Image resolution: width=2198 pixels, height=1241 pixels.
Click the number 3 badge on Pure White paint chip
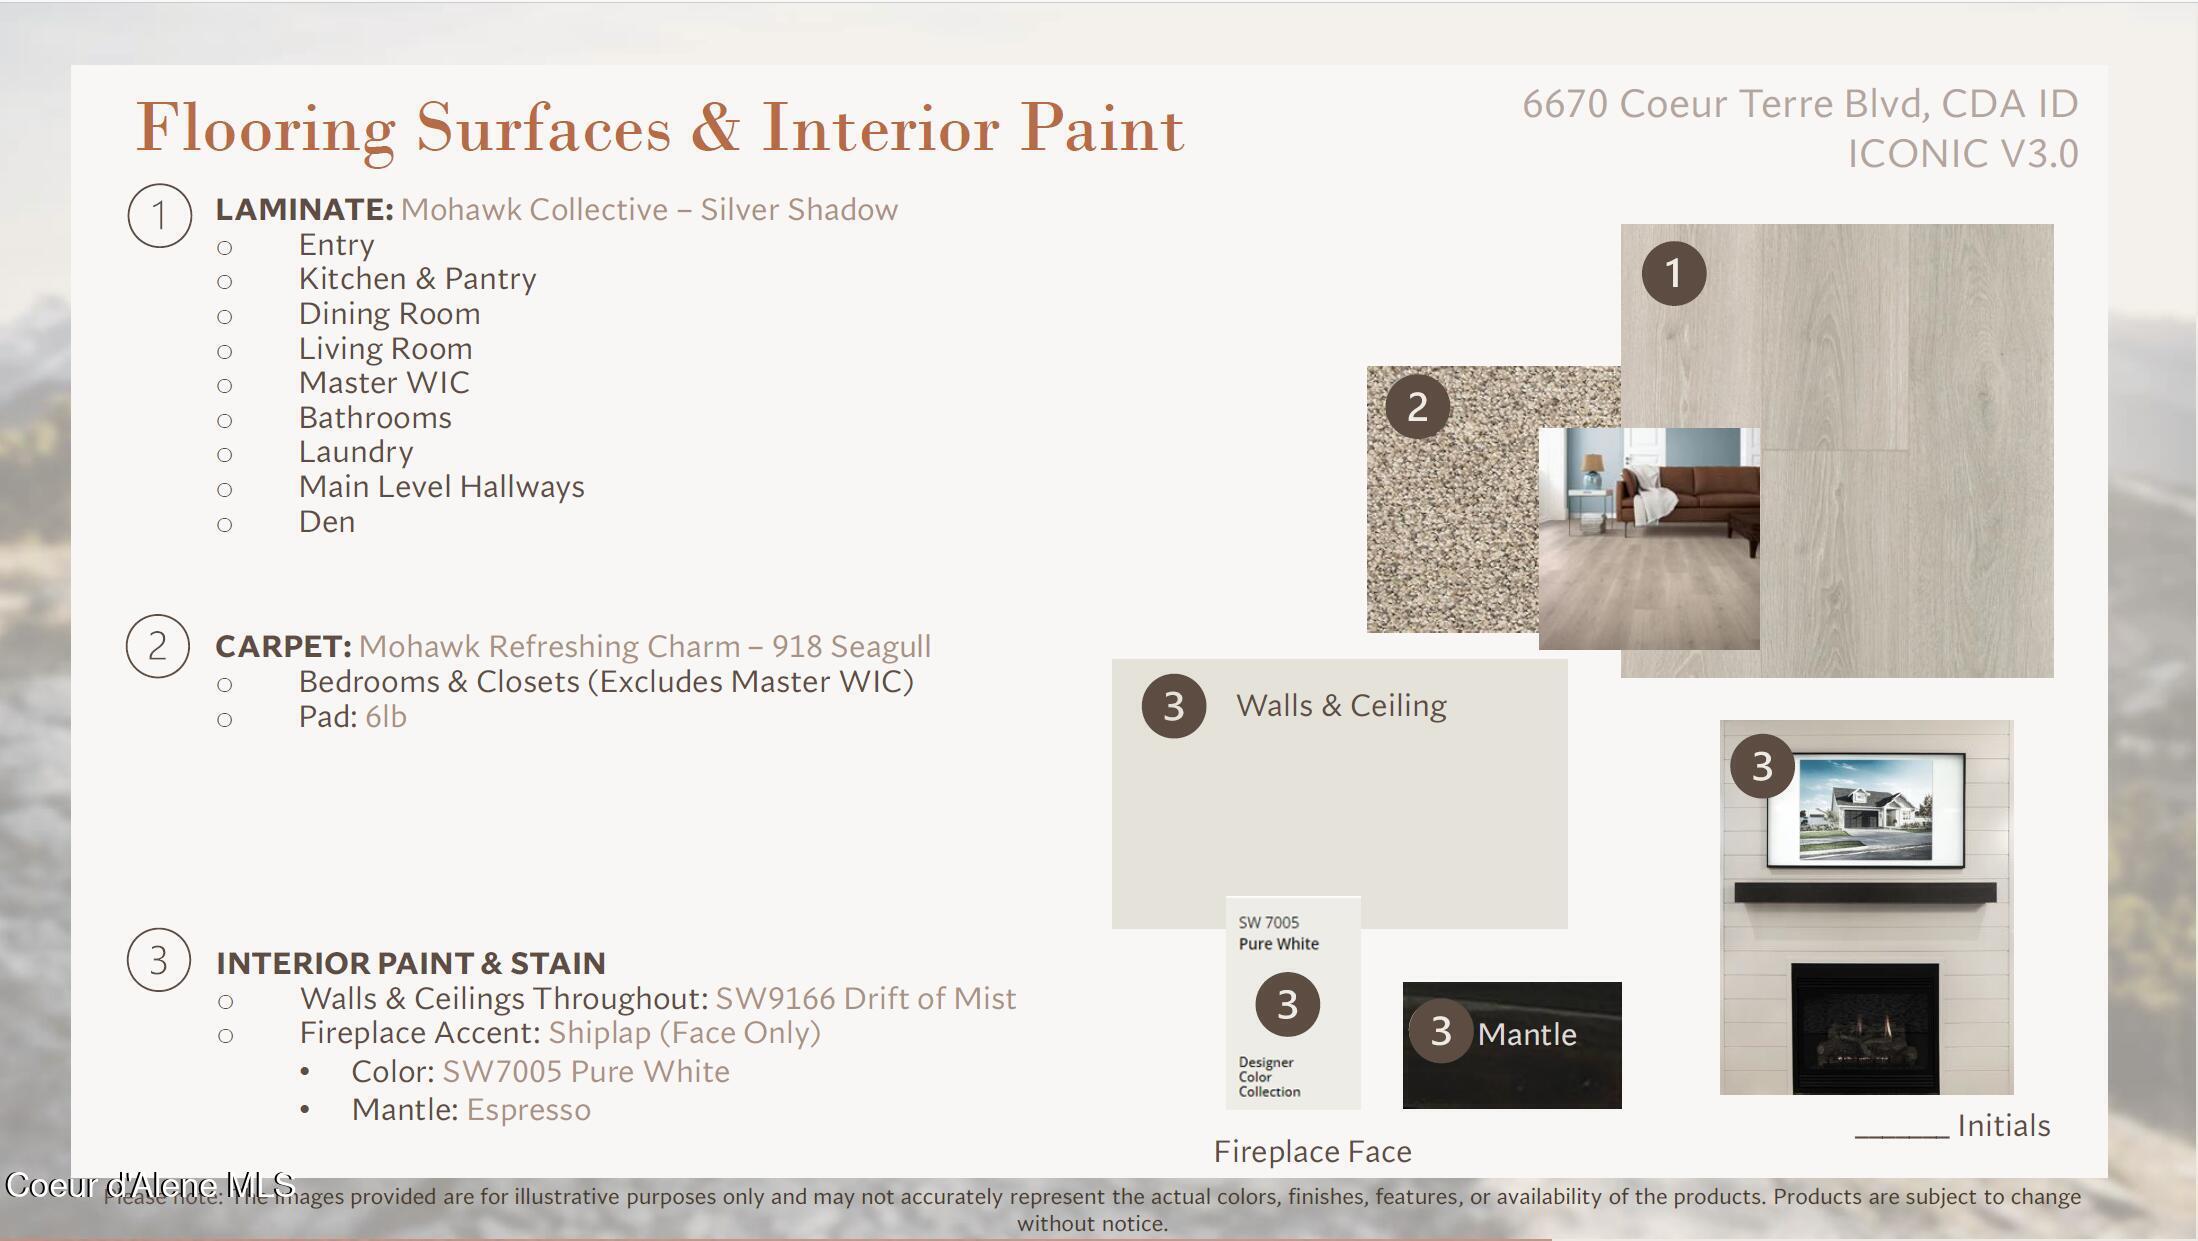point(1287,1004)
